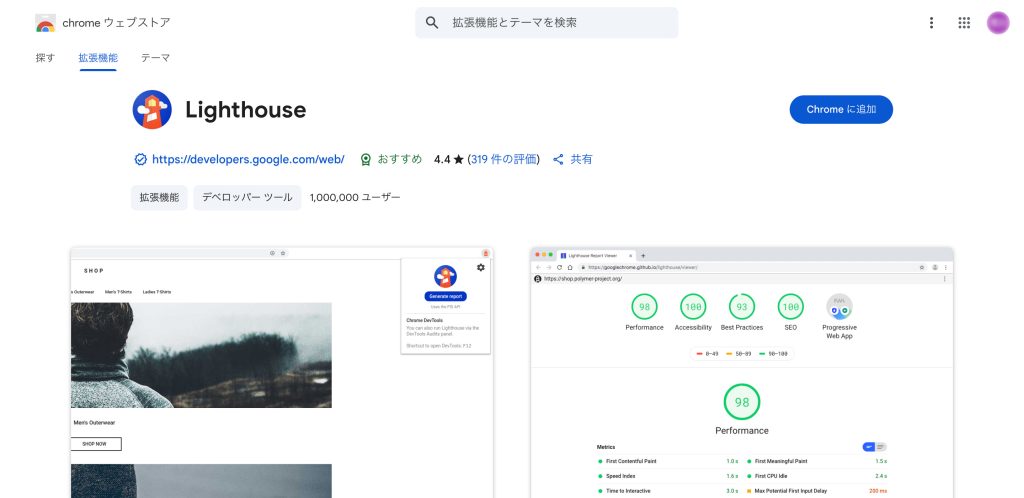Click the 共有 share link text
Screen dimensions: 1024x498
[x=581, y=159]
